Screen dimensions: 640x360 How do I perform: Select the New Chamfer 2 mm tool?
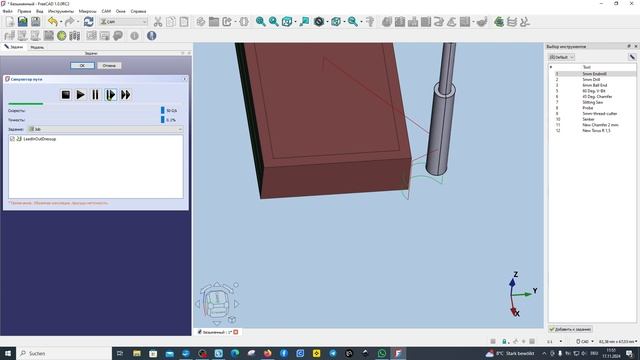pyautogui.click(x=592, y=125)
